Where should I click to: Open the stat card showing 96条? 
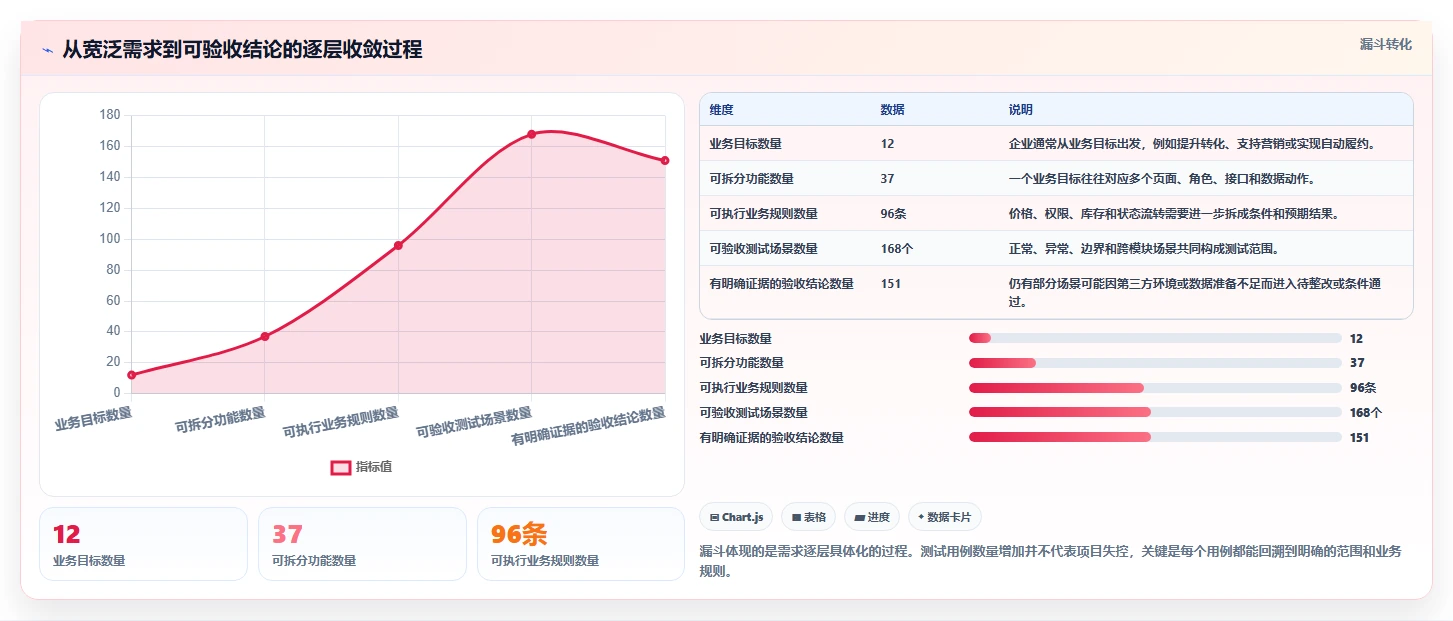pyautogui.click(x=581, y=544)
